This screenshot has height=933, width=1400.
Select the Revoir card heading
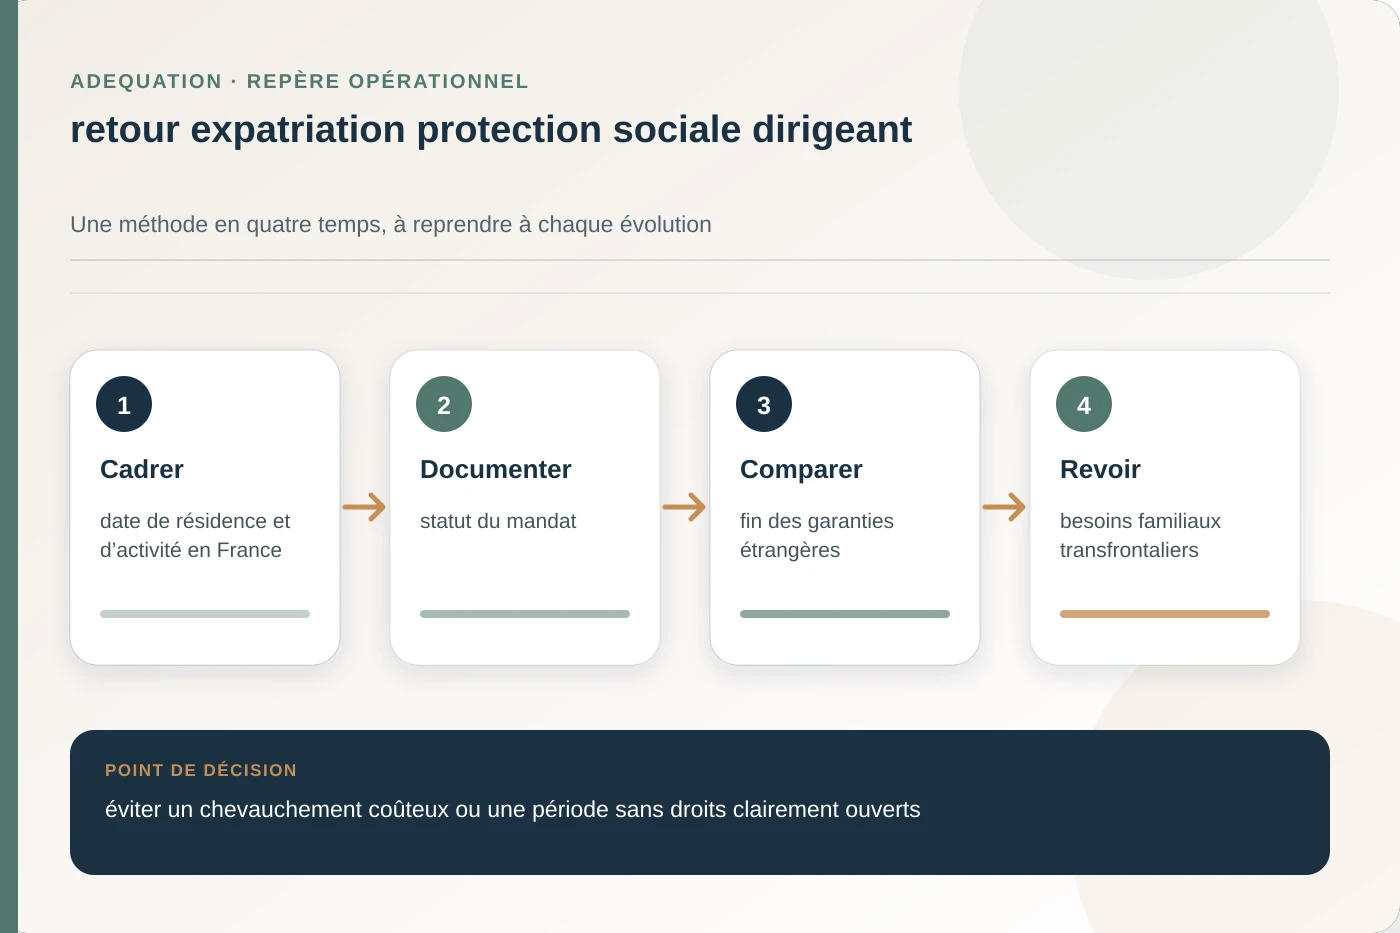[1100, 469]
